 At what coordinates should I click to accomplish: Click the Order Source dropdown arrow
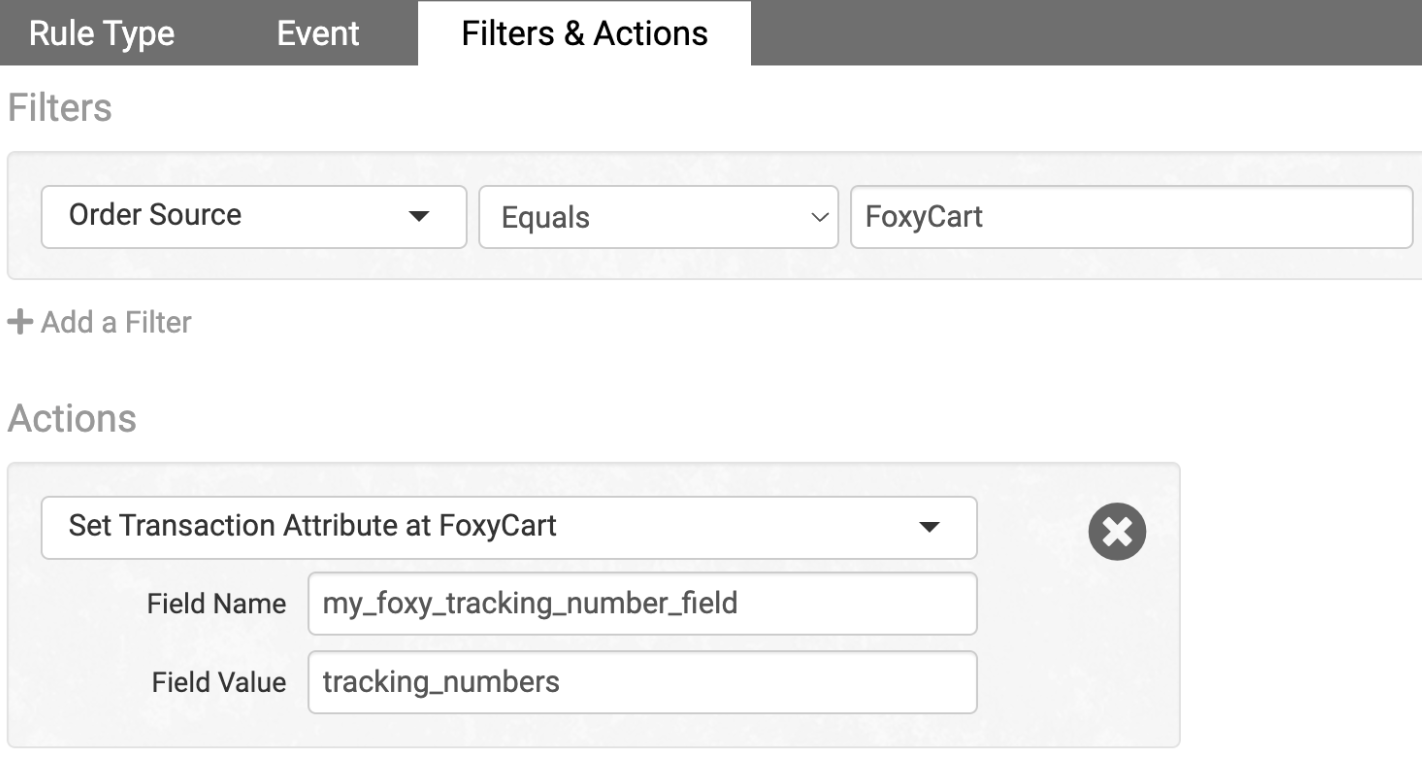point(420,216)
